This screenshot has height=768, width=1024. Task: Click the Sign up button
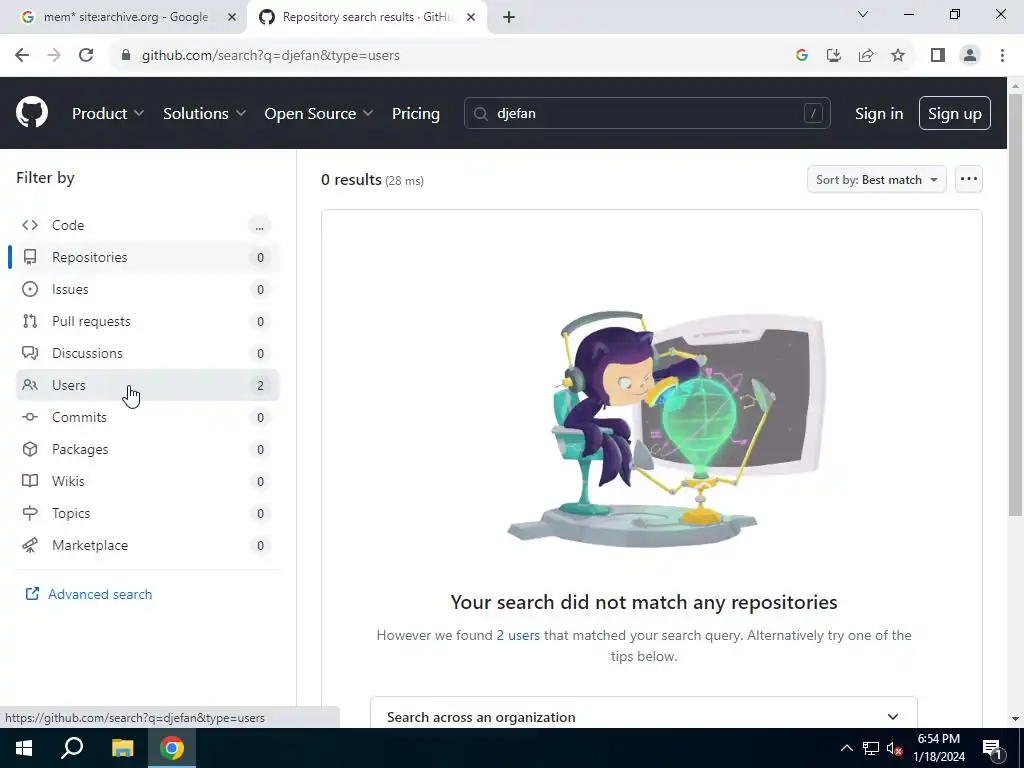coord(954,113)
